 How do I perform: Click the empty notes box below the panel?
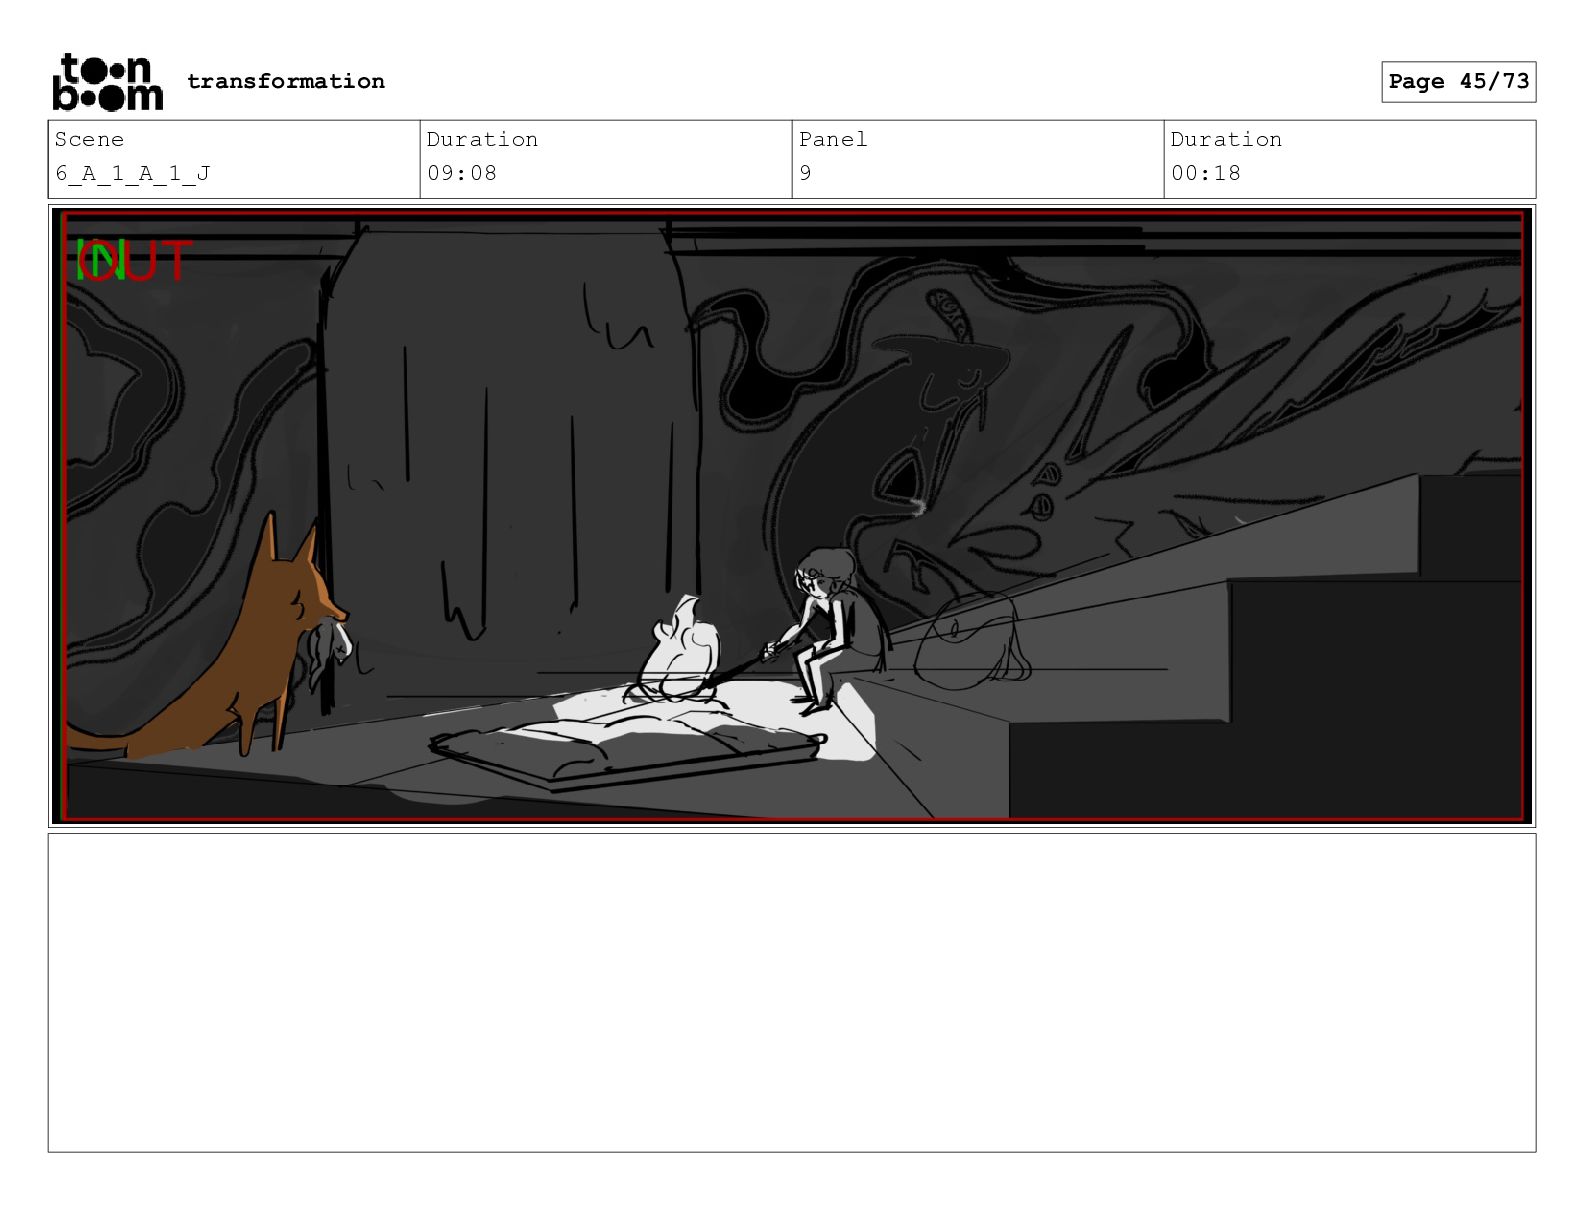[792, 992]
